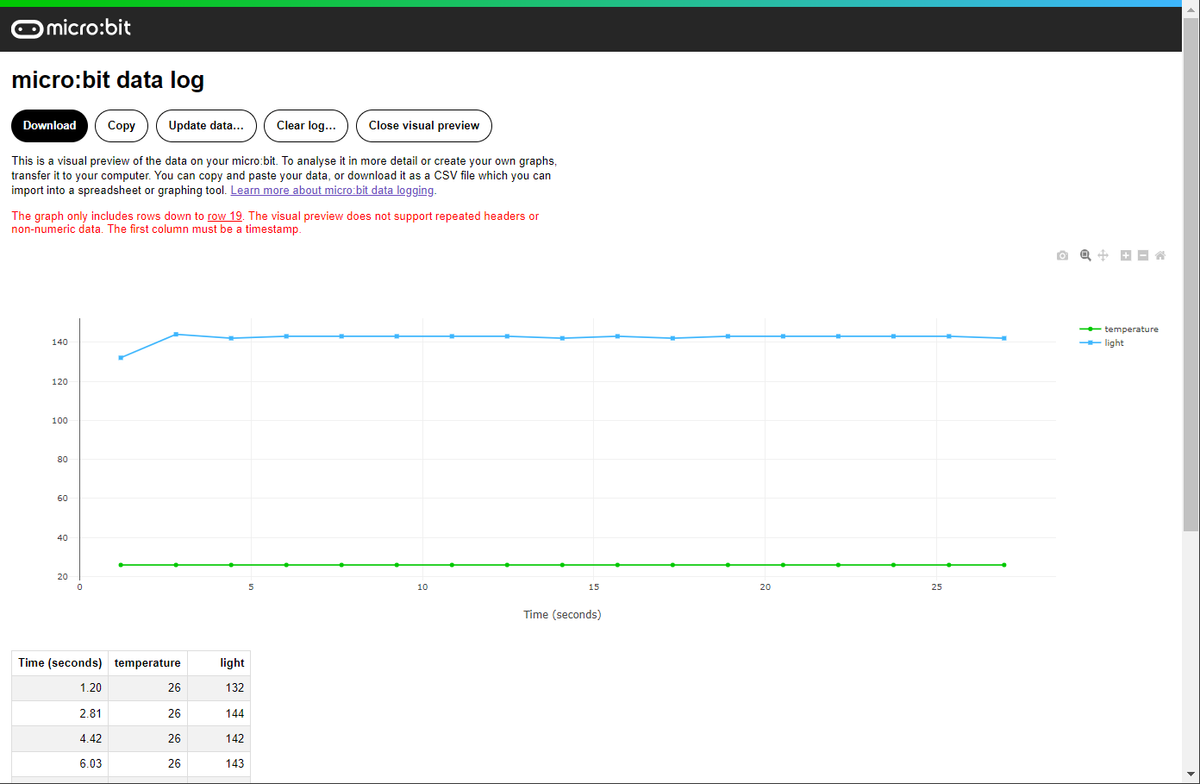Click the plus icon to zoom in on the chart
Viewport: 1200px width, 784px height.
(1125, 256)
